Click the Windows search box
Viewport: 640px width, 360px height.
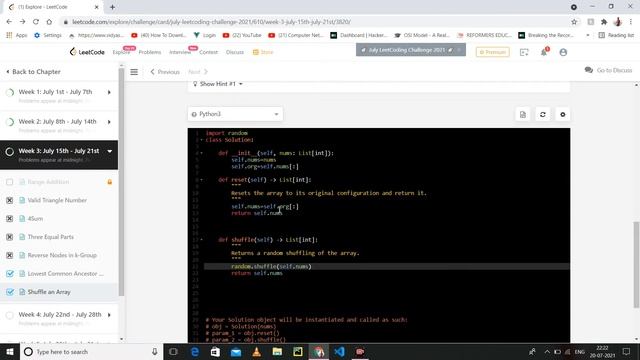[x=91, y=352]
